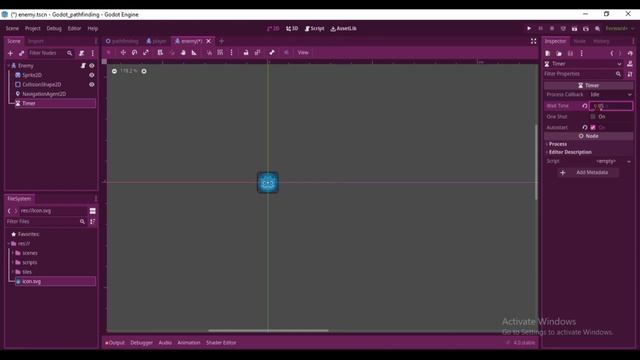Image resolution: width=640 pixels, height=360 pixels.
Task: Open Inspector extra resource options menu
Action: point(582,53)
